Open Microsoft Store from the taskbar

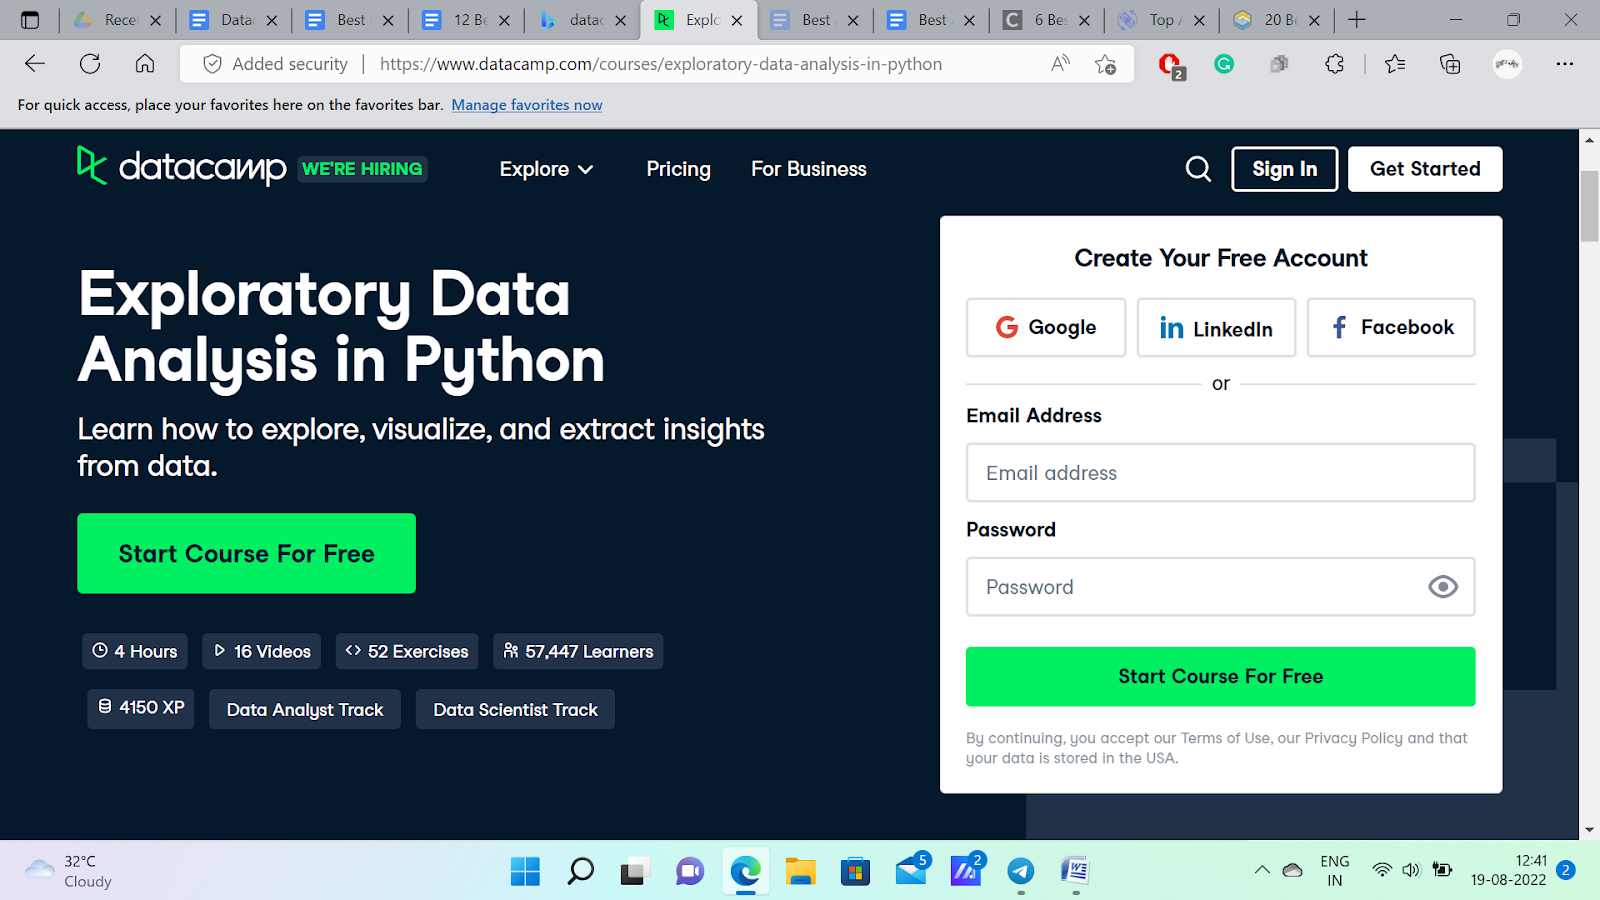click(x=855, y=871)
